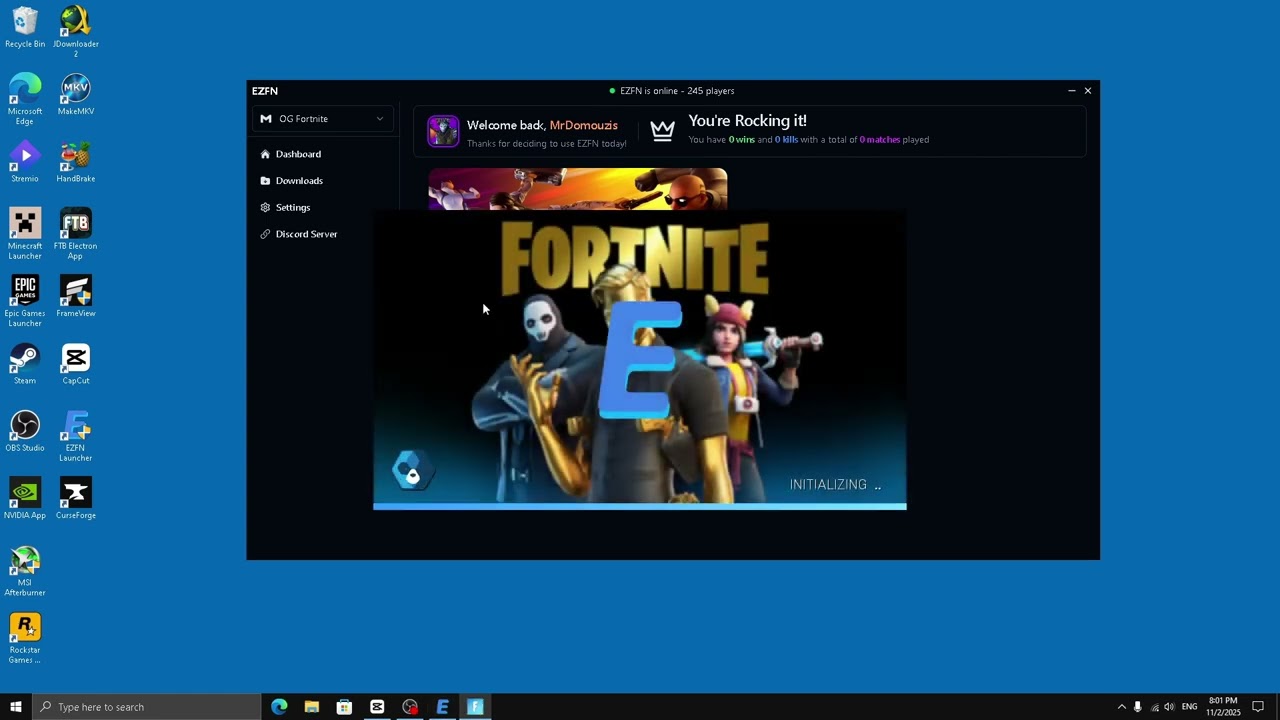Screen dimensions: 1280x720
Task: Open Minecraft Launcher desktop icon
Action: click(x=25, y=233)
